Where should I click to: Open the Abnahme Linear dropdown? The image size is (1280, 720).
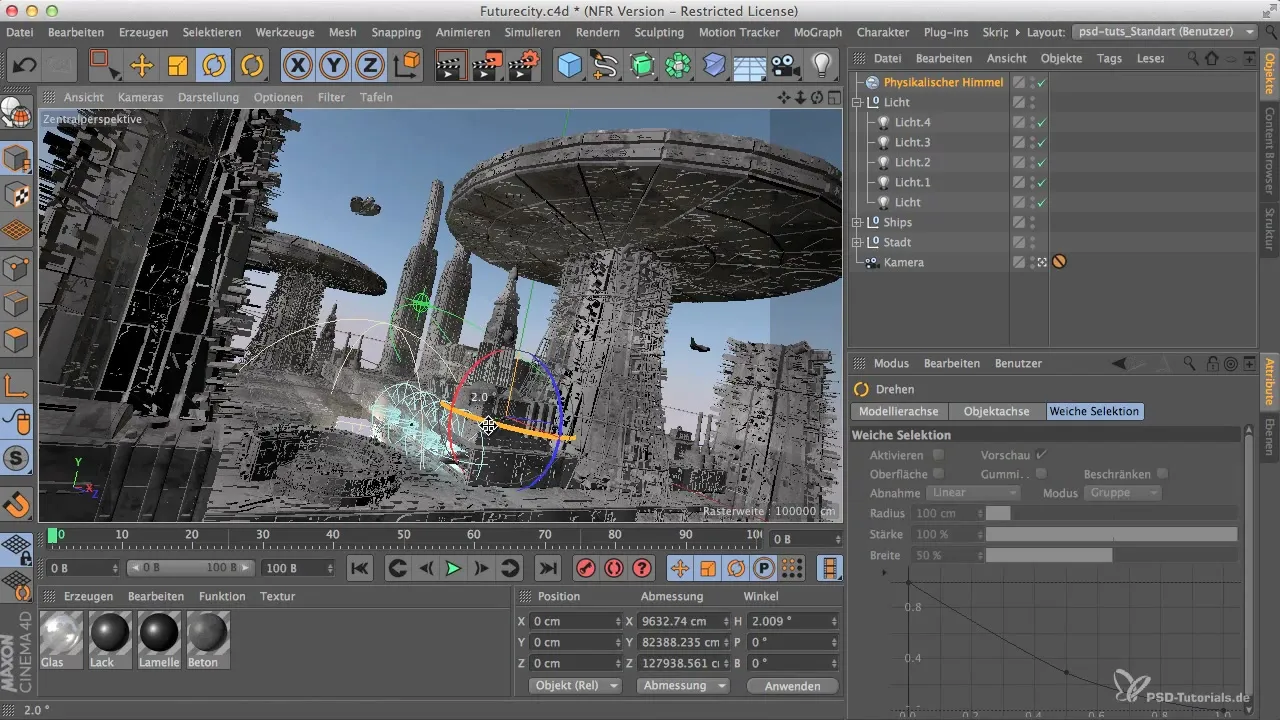click(974, 493)
